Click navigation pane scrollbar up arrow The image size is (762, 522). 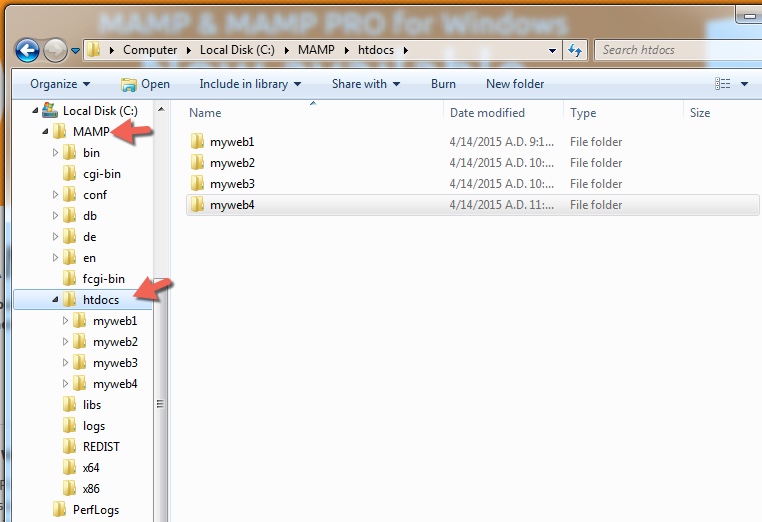point(161,110)
